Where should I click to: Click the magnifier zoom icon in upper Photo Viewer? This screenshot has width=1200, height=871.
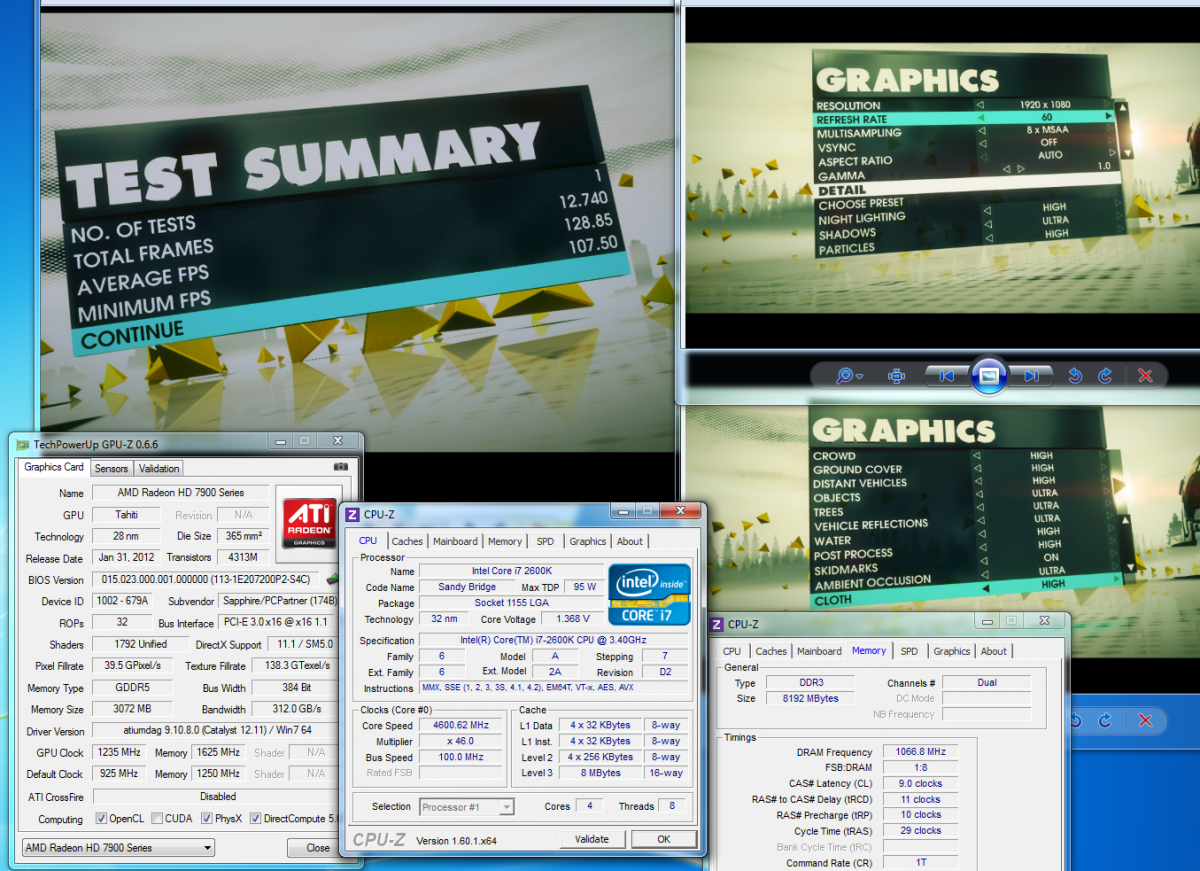tap(845, 376)
